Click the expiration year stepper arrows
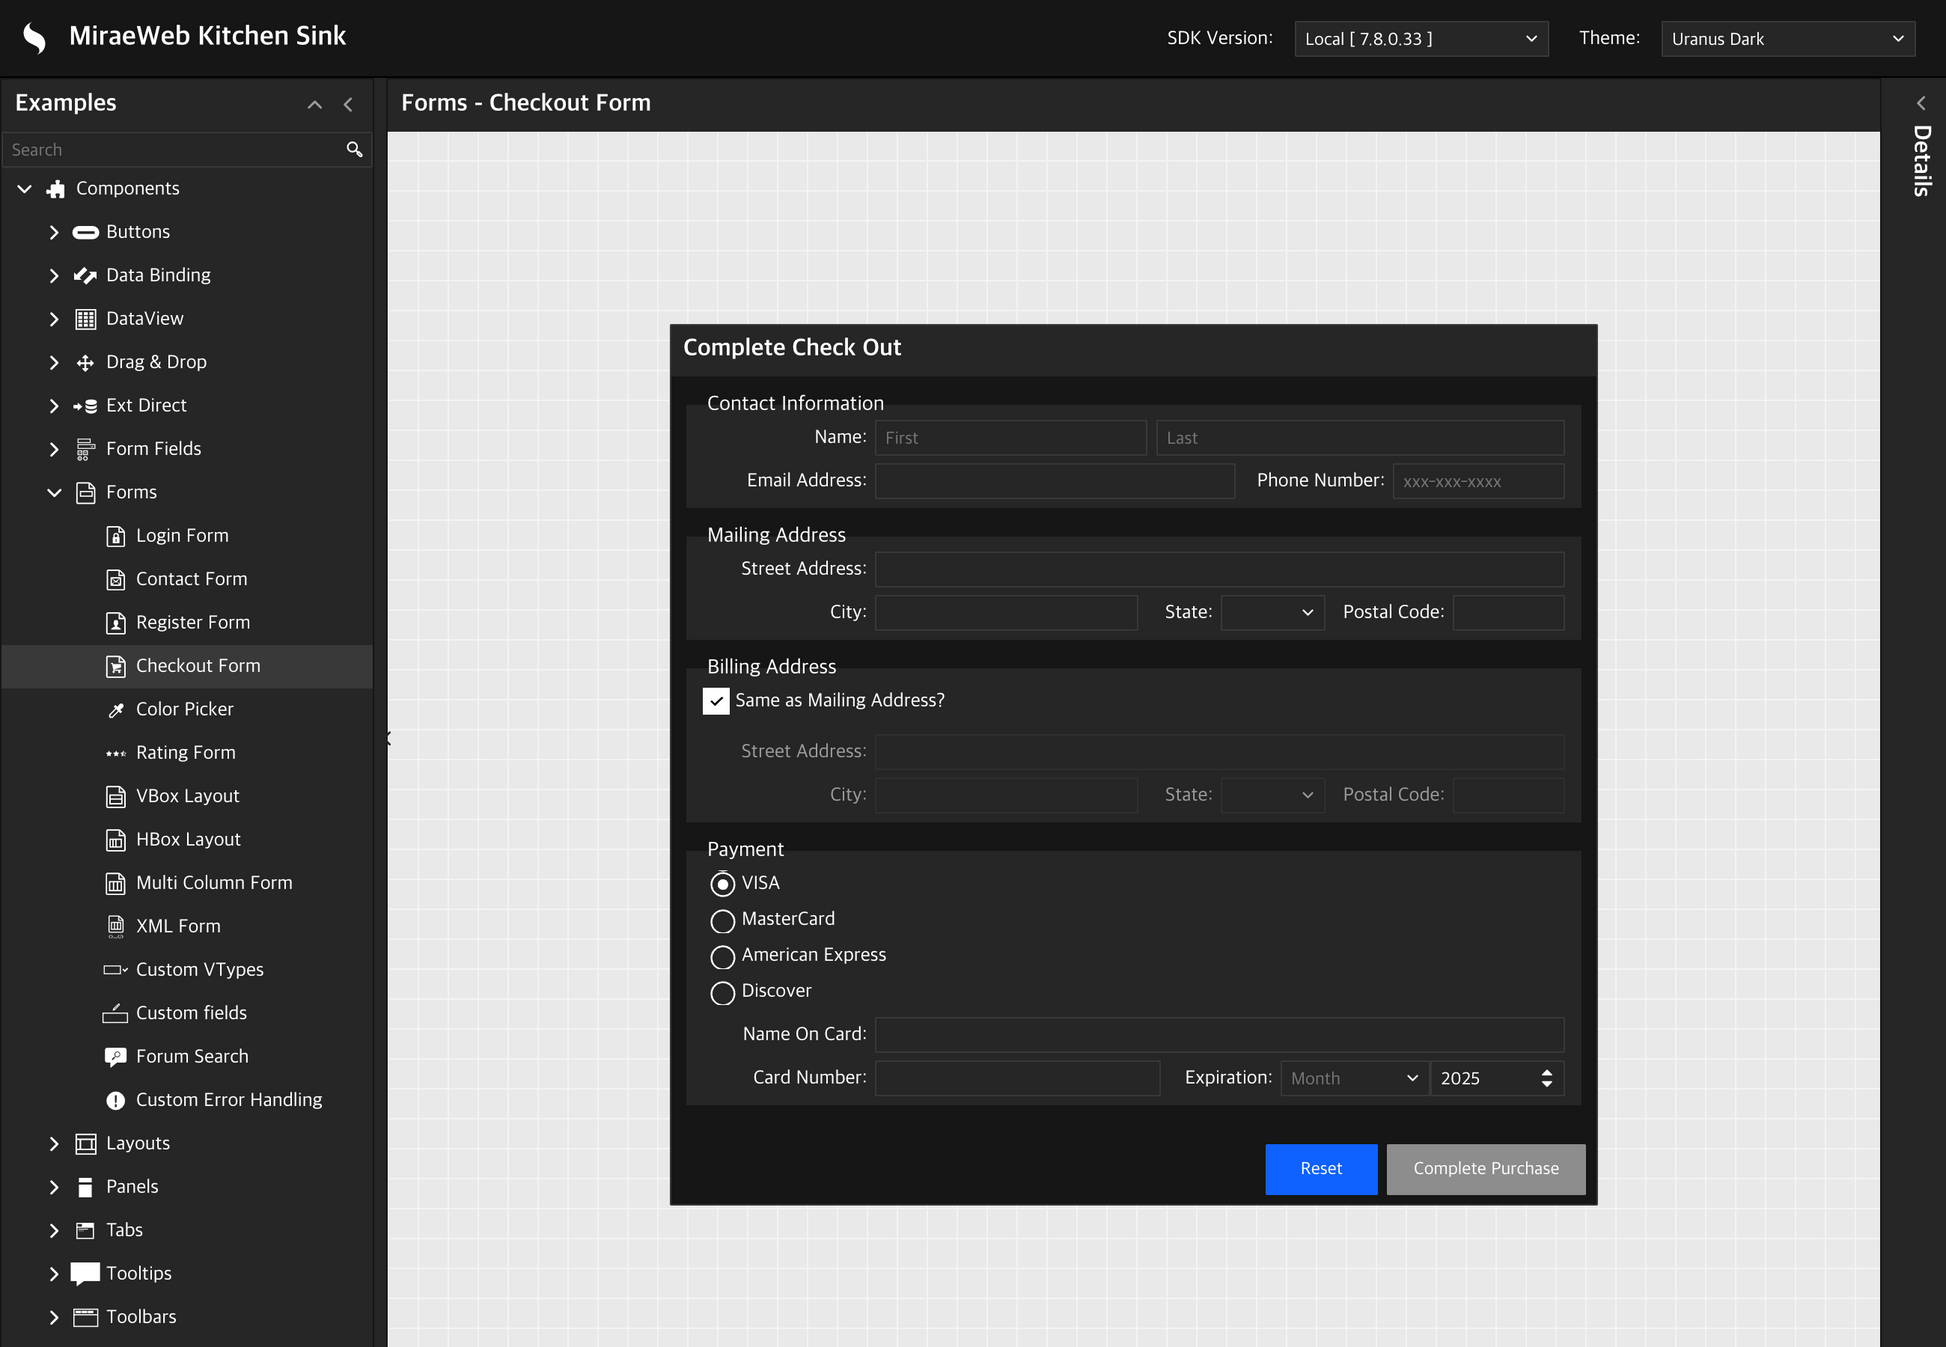1946x1347 pixels. 1546,1078
